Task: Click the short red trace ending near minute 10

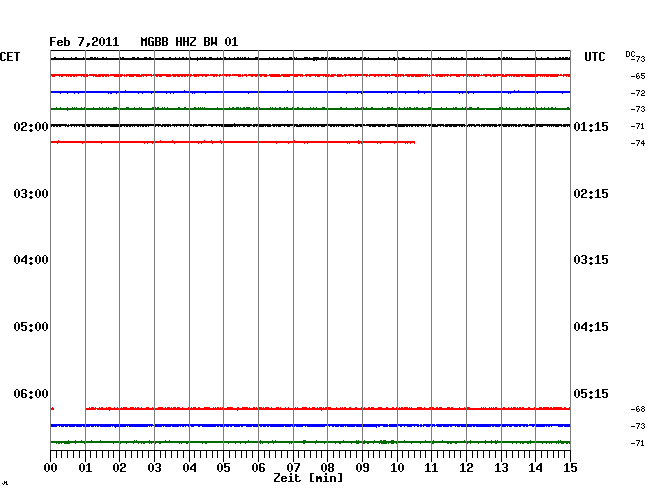Action: pos(233,142)
